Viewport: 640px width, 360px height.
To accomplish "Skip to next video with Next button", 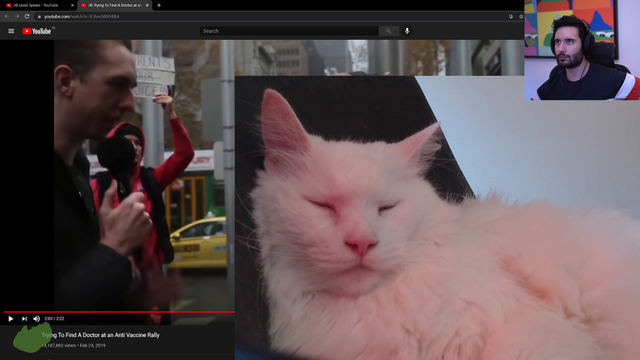I will [x=24, y=319].
